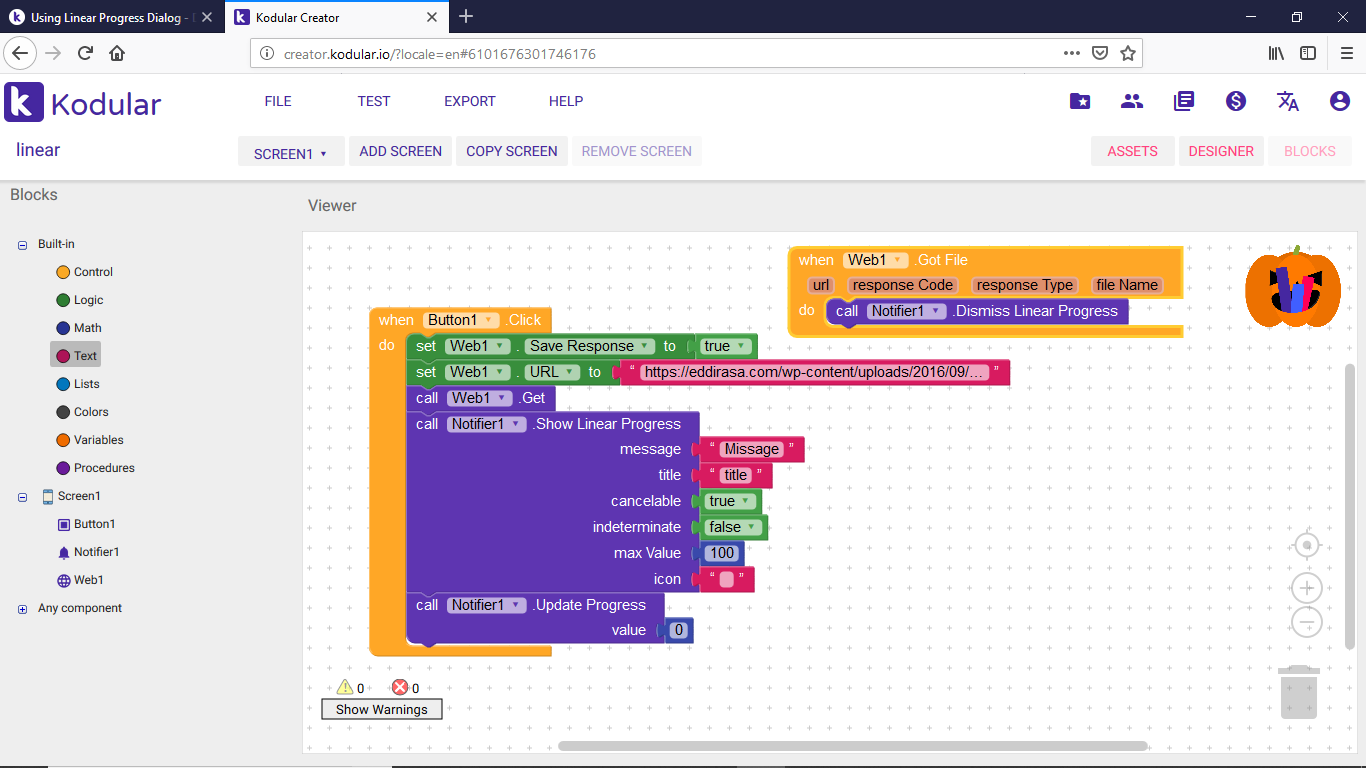Viewport: 1366px width, 768px height.
Task: Collapse the Built-in tree section
Action: pyautogui.click(x=22, y=244)
